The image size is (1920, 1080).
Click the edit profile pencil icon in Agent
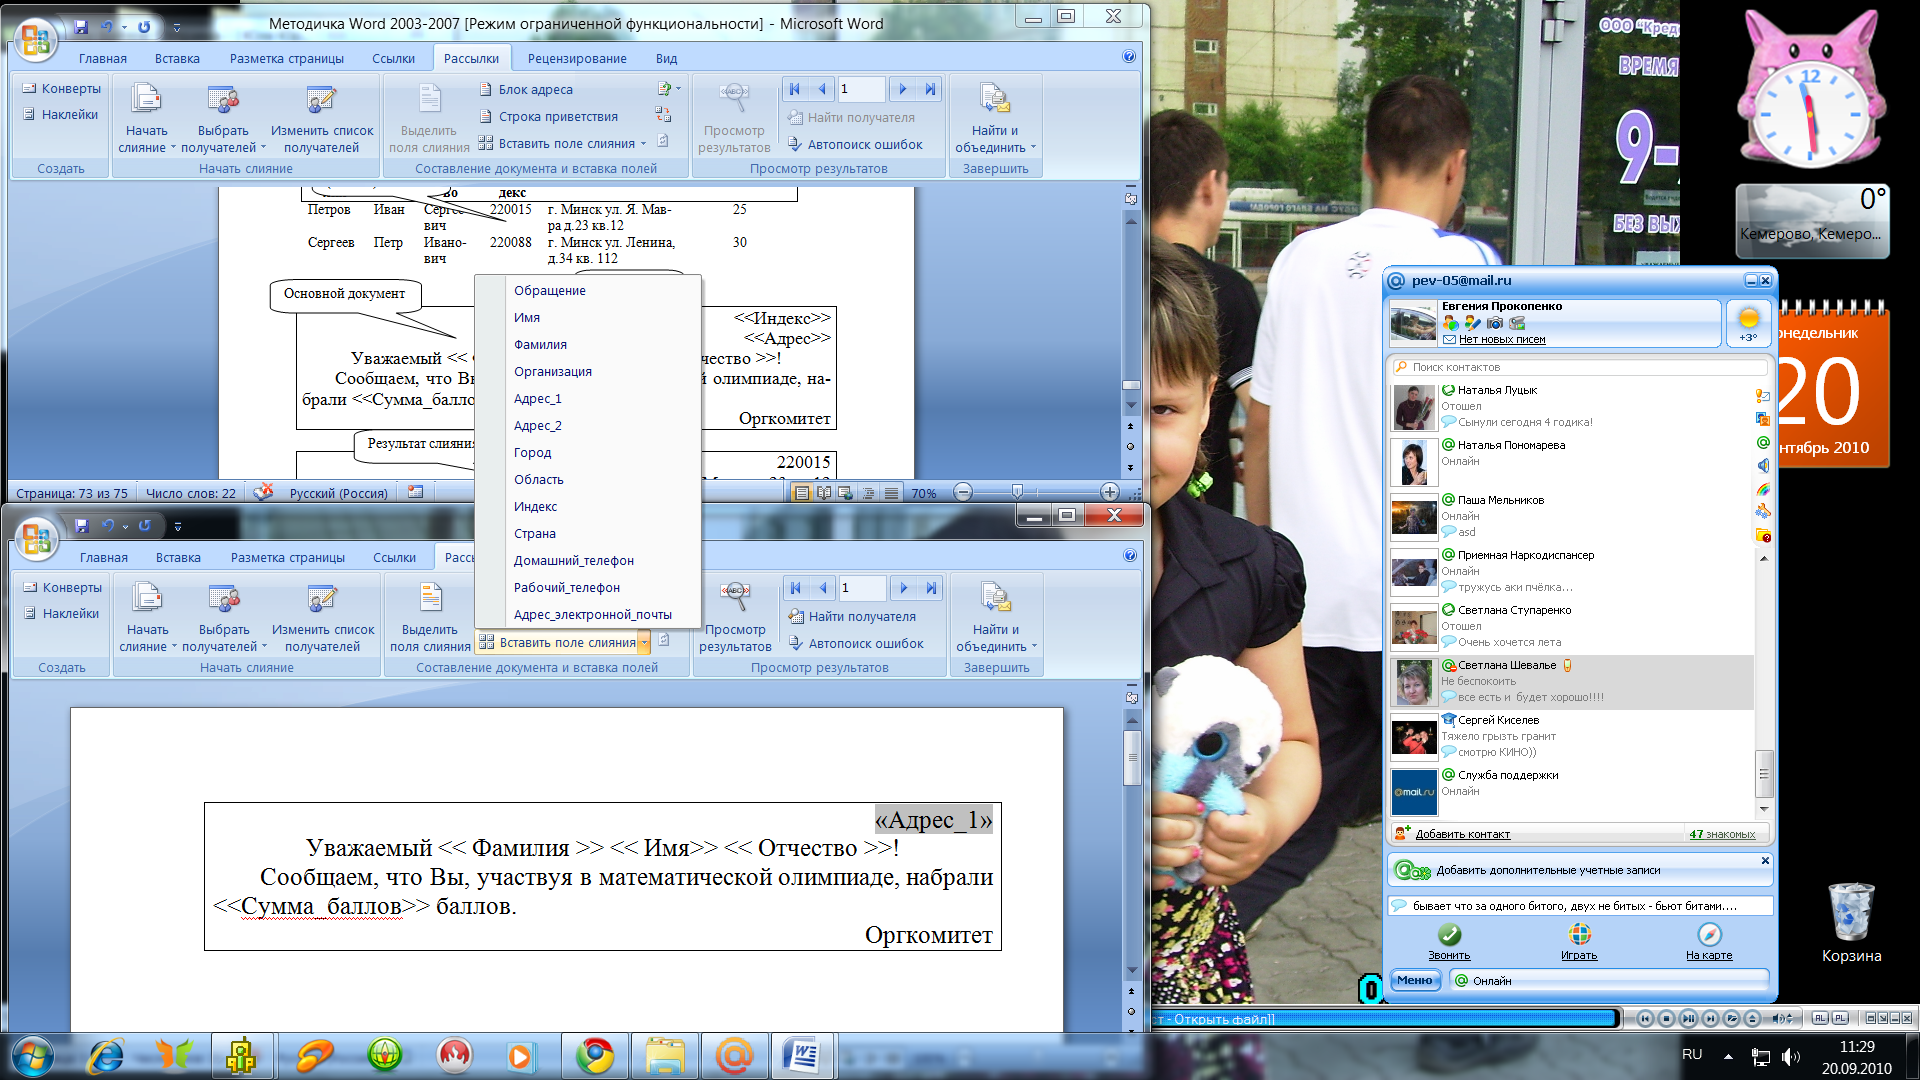1472,323
